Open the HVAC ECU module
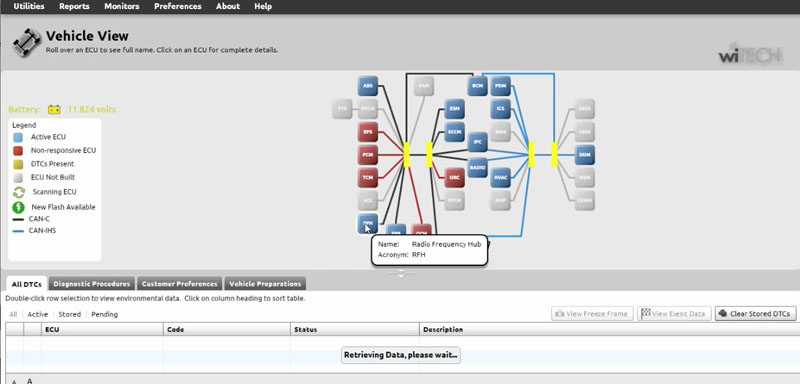This screenshot has height=384, width=800. (x=501, y=177)
